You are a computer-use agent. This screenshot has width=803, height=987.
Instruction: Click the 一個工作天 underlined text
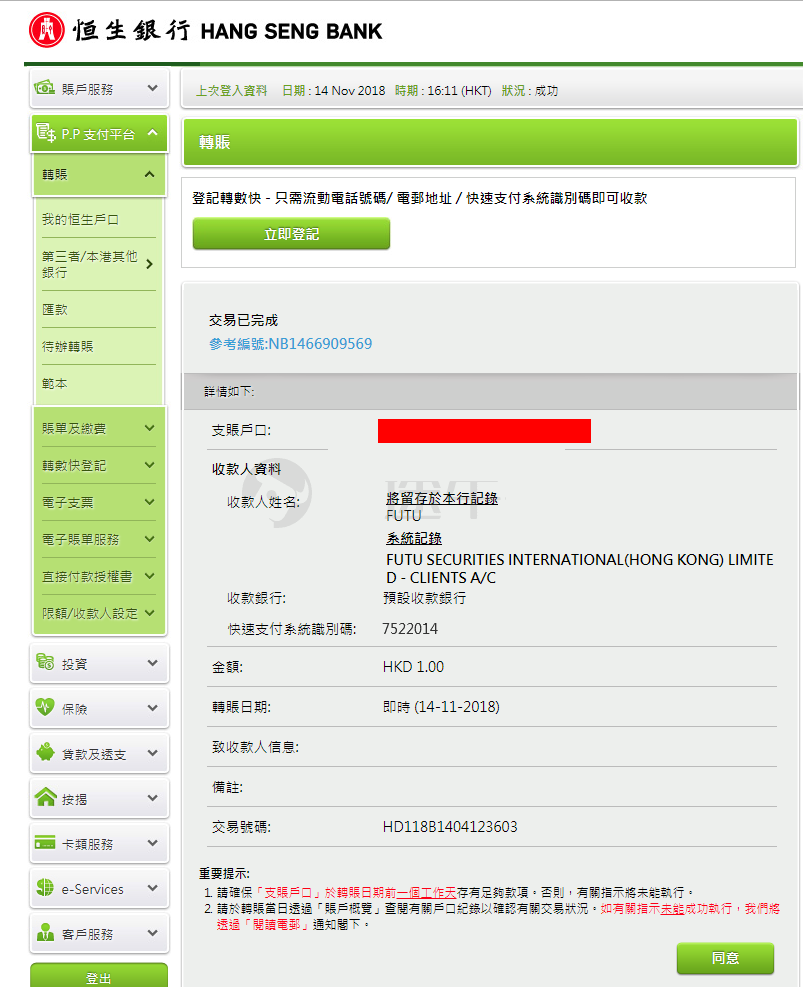point(427,892)
